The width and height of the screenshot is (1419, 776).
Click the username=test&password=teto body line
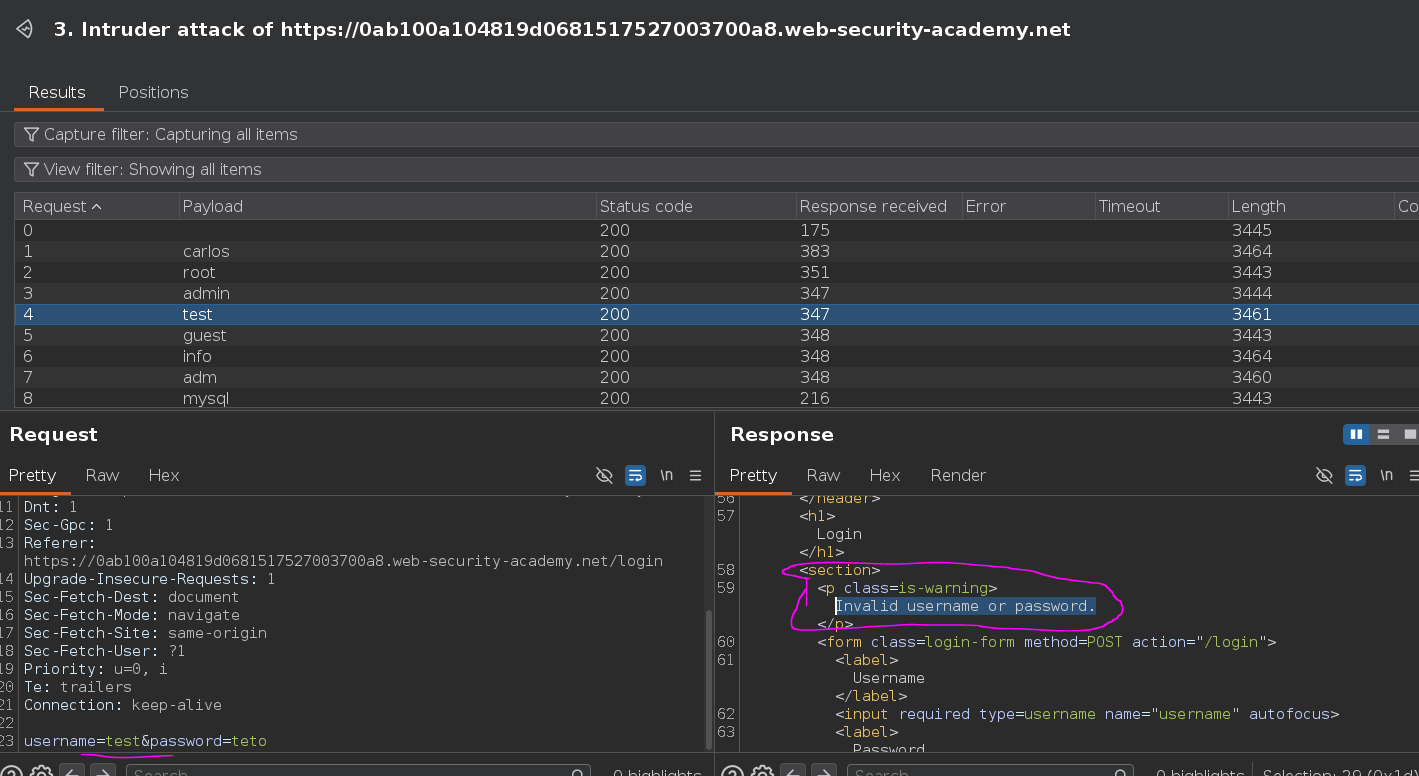click(145, 741)
